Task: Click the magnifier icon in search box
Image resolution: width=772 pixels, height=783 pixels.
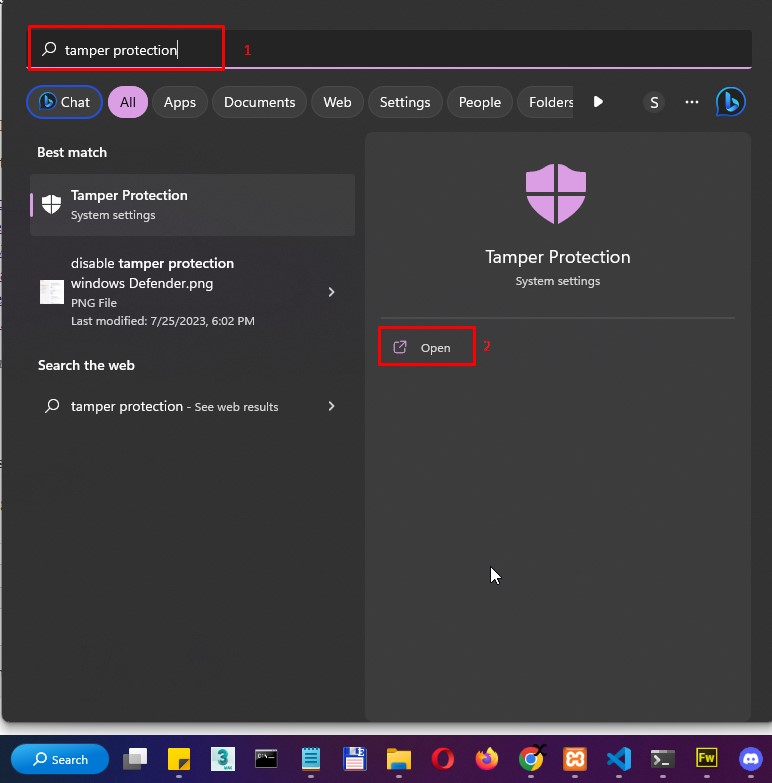Action: coord(49,49)
